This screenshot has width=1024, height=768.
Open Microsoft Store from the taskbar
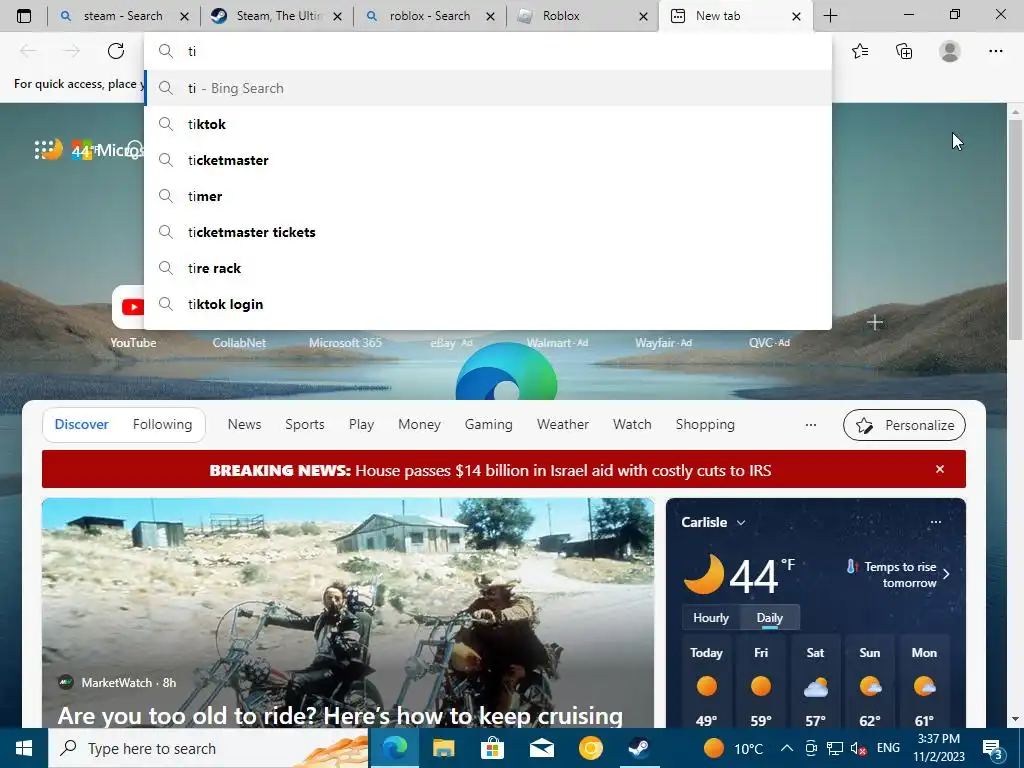point(492,748)
